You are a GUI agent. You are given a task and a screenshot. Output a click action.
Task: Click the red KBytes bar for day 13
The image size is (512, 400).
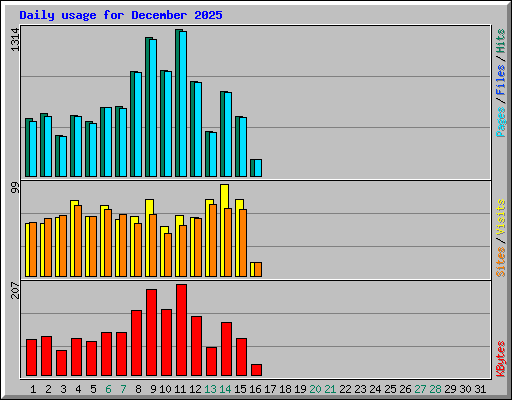(x=212, y=362)
